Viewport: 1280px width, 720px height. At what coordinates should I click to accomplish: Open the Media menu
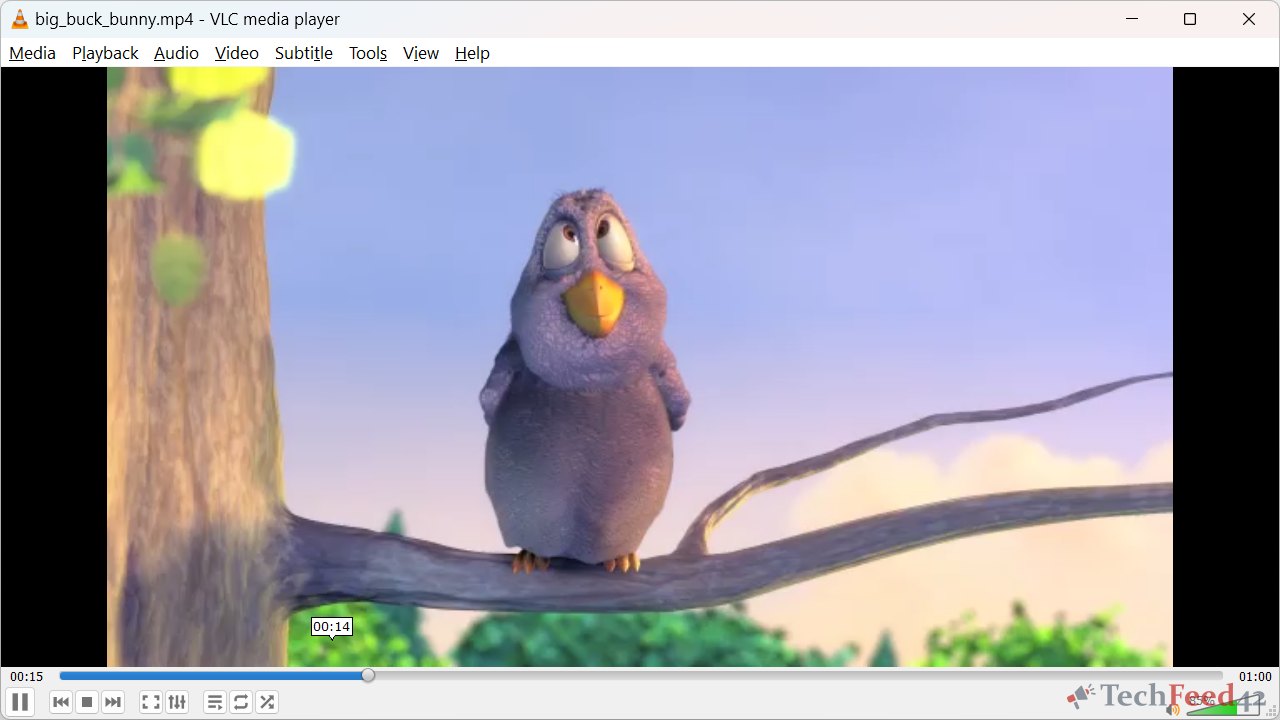pos(32,53)
